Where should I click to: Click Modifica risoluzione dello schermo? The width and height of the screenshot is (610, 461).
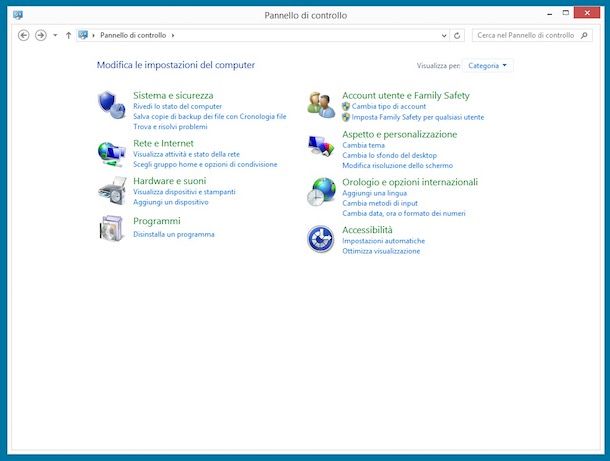[x=398, y=165]
